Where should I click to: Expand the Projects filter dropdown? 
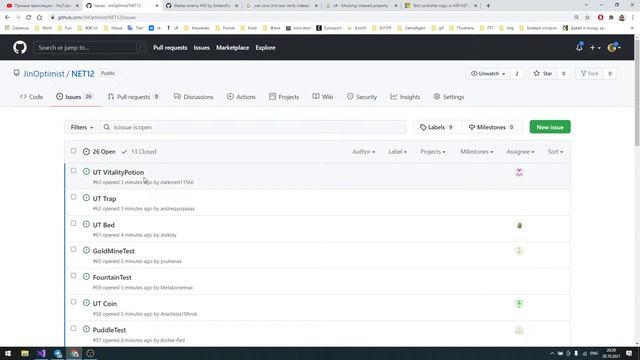[433, 151]
